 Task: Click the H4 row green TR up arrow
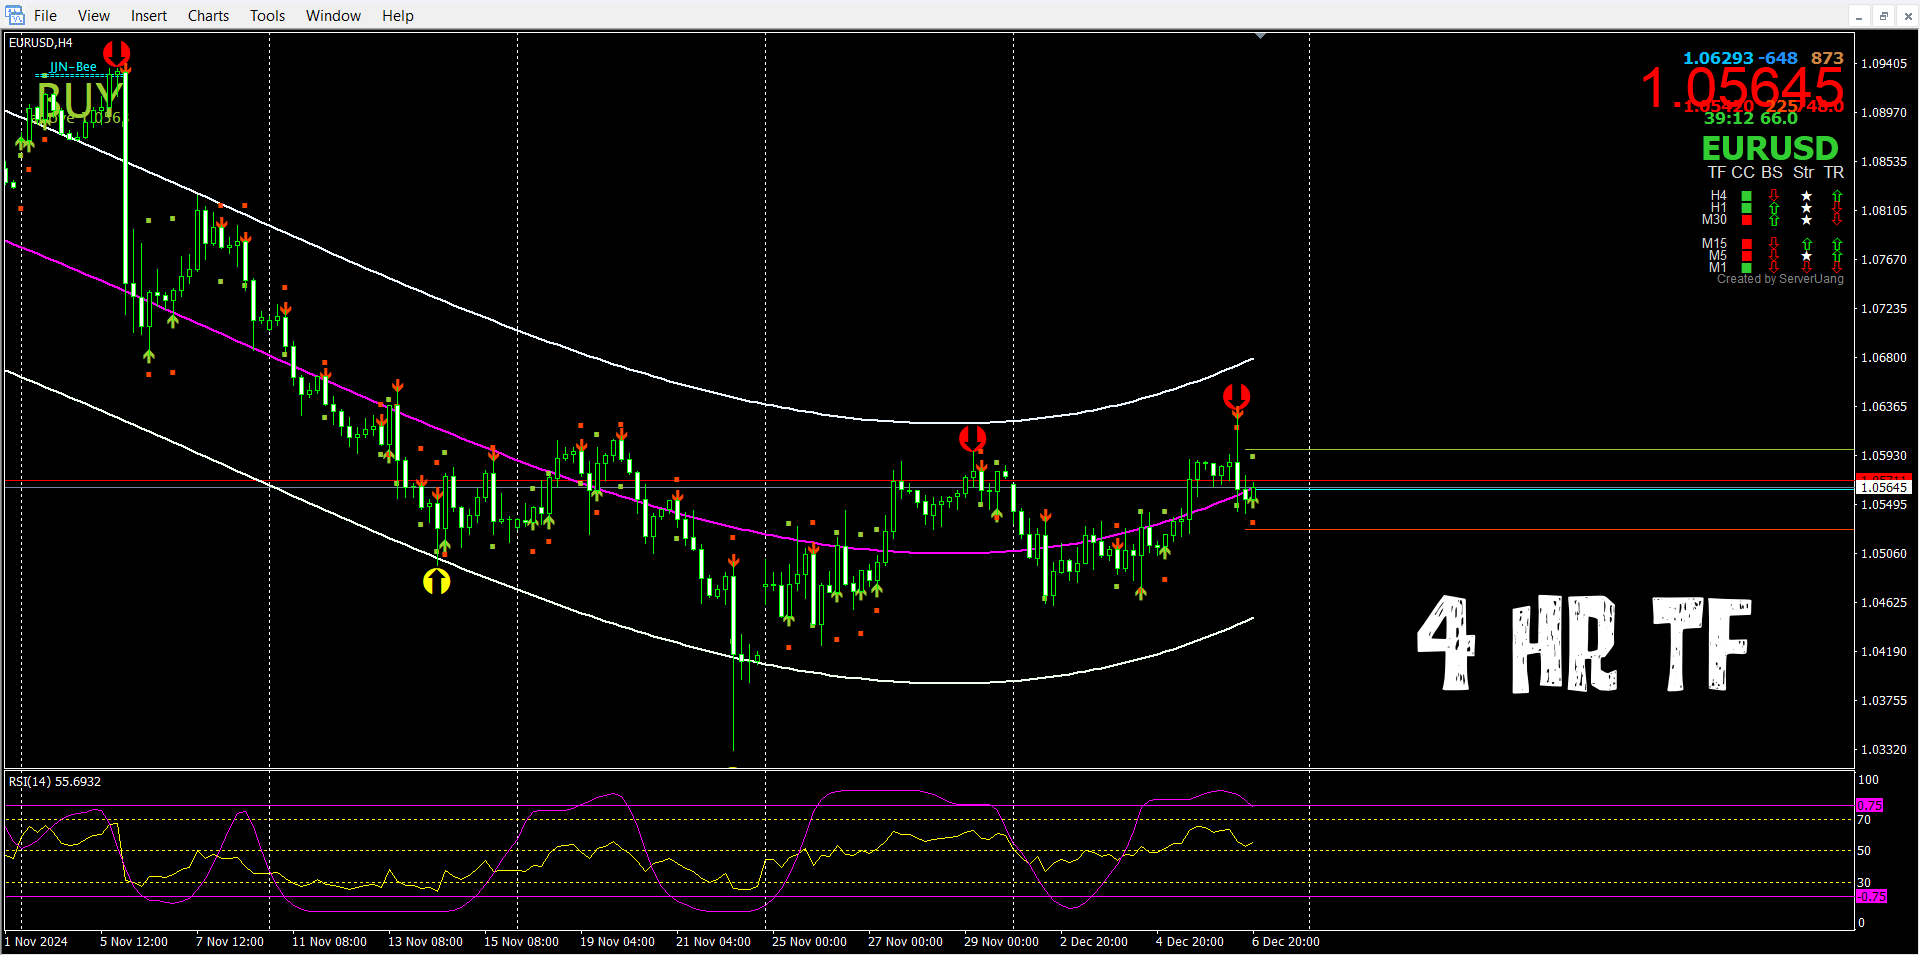tap(1837, 196)
